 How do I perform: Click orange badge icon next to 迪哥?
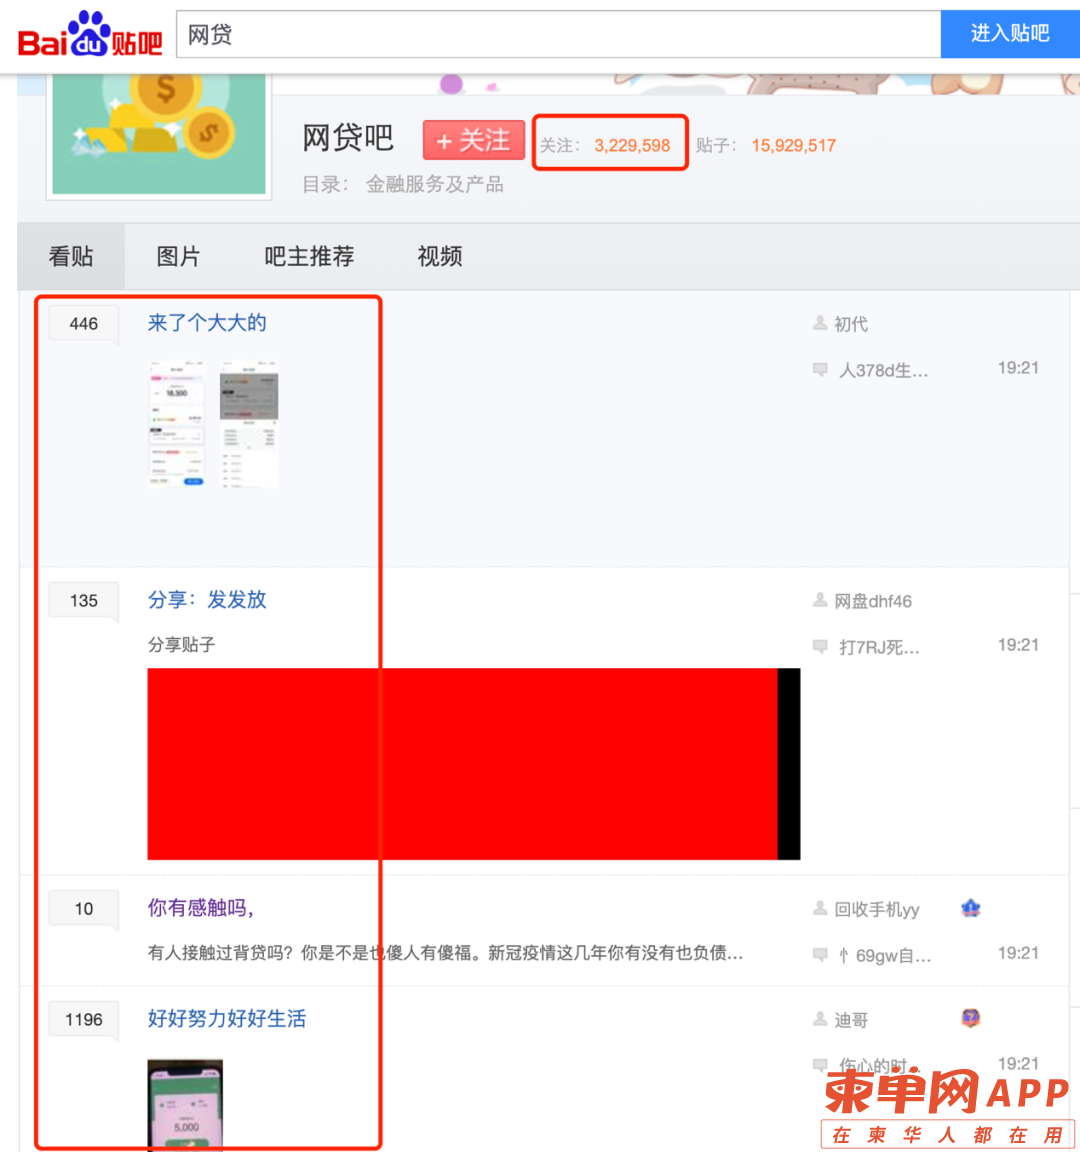(x=971, y=1018)
